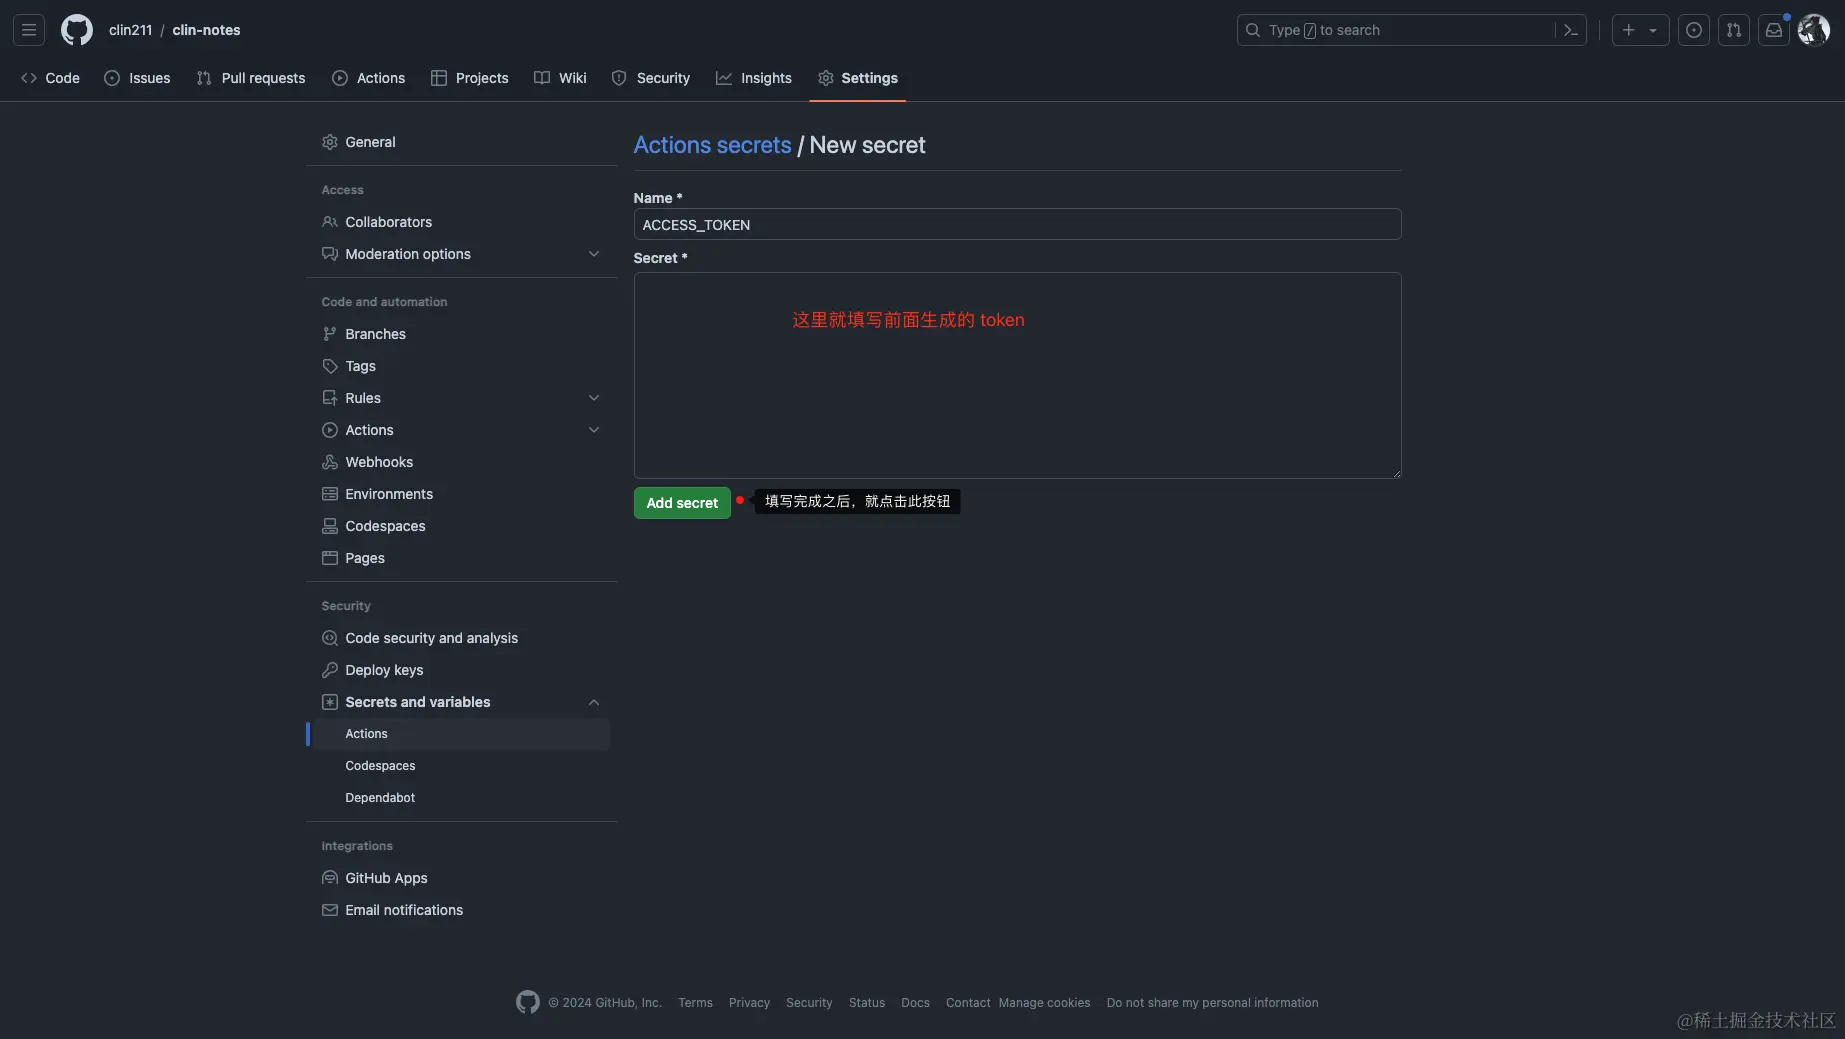Image resolution: width=1845 pixels, height=1039 pixels.
Task: Switch to the Insights tab
Action: coord(754,78)
